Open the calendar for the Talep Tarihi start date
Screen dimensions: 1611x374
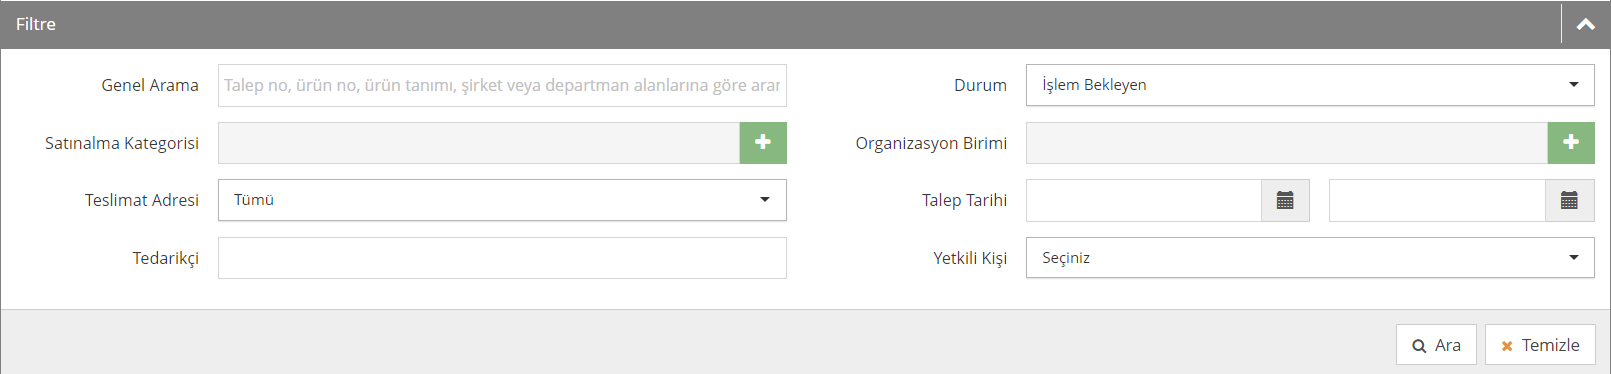1285,200
